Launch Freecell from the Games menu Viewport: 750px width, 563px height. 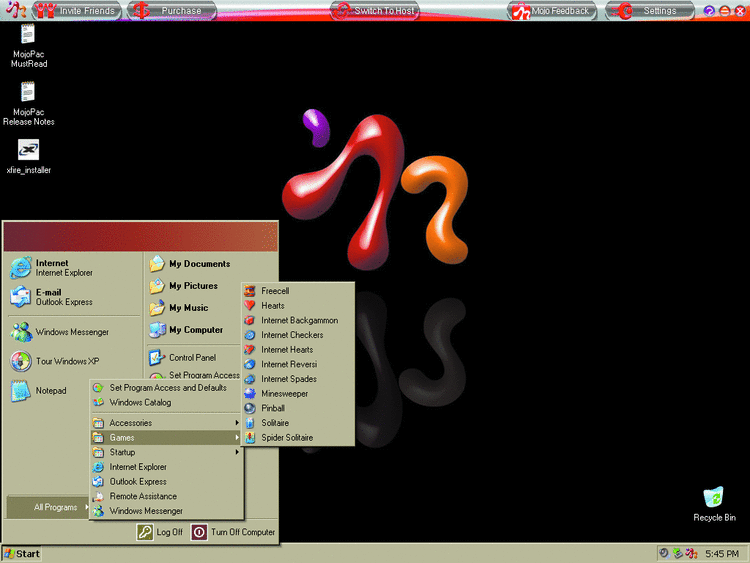pos(298,291)
